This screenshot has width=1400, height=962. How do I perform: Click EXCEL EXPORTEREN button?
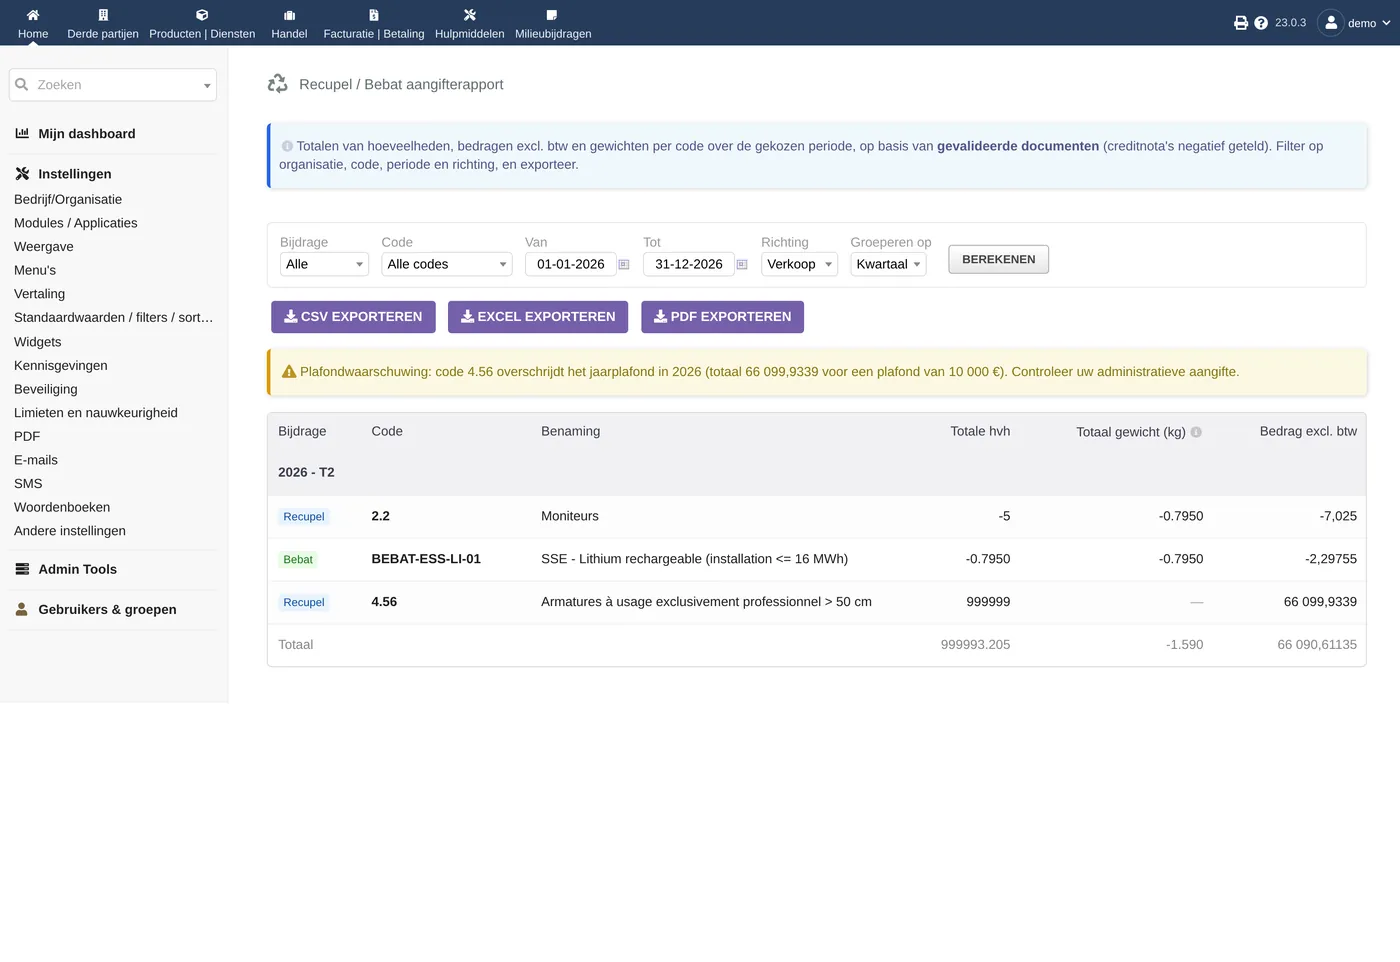[x=538, y=317]
